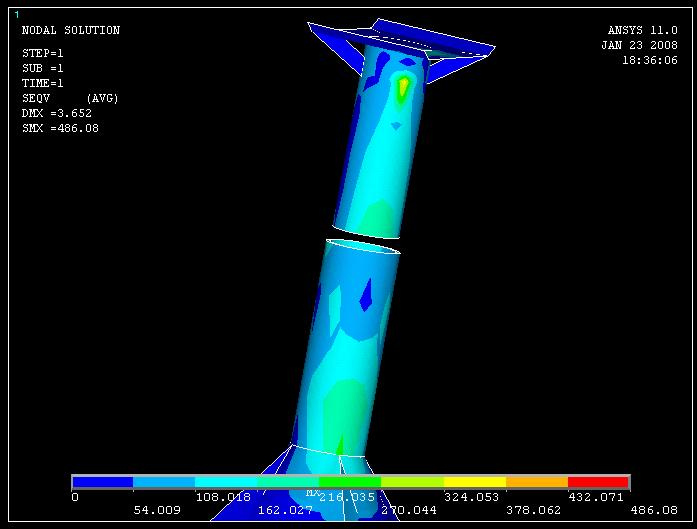Screen dimensions: 697x529
Task: Click the STEP=1 label
Action: [x=43, y=53]
